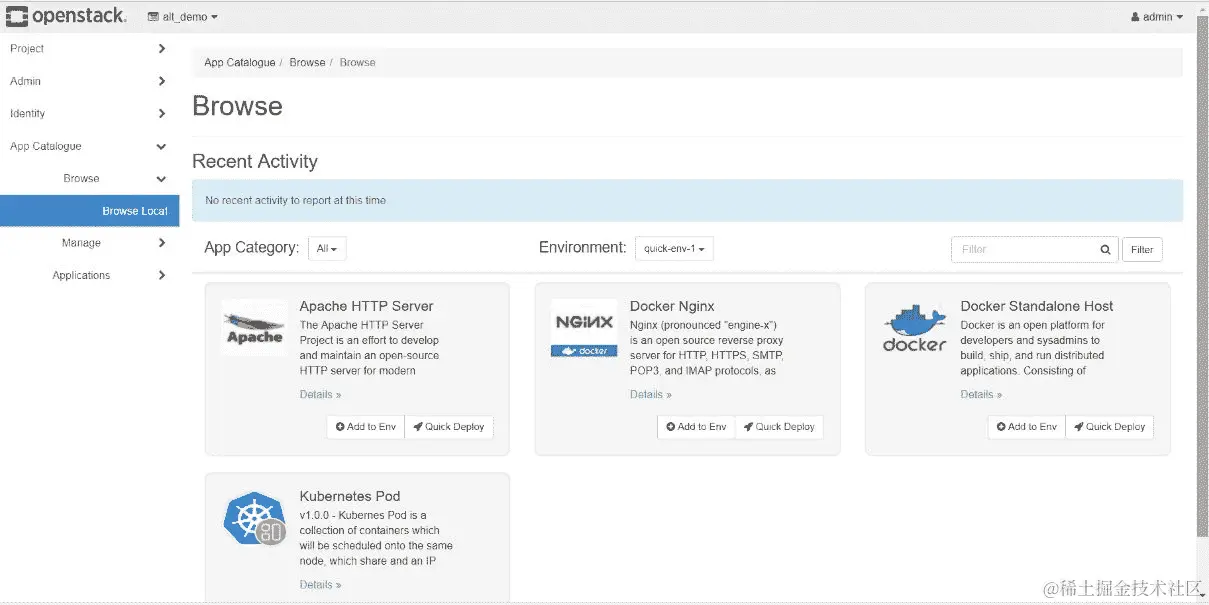Click the Kubernetes Pod title
The height and width of the screenshot is (605, 1209).
pos(350,496)
